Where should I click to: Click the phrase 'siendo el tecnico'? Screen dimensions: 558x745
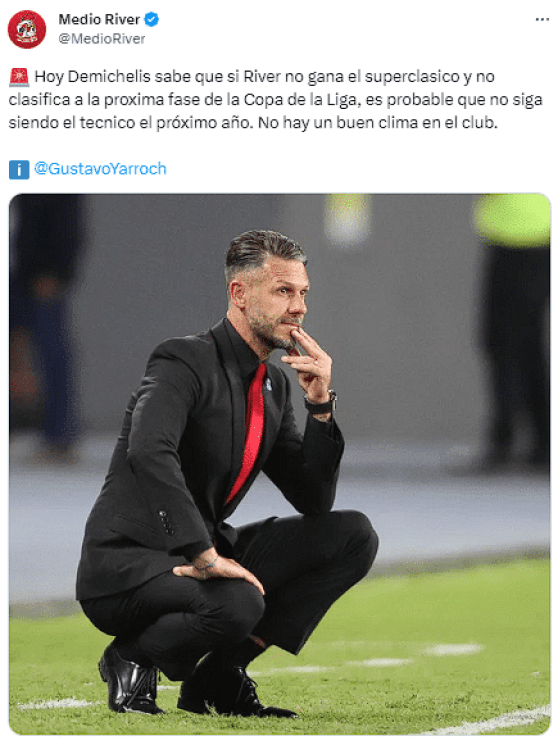tap(72, 123)
